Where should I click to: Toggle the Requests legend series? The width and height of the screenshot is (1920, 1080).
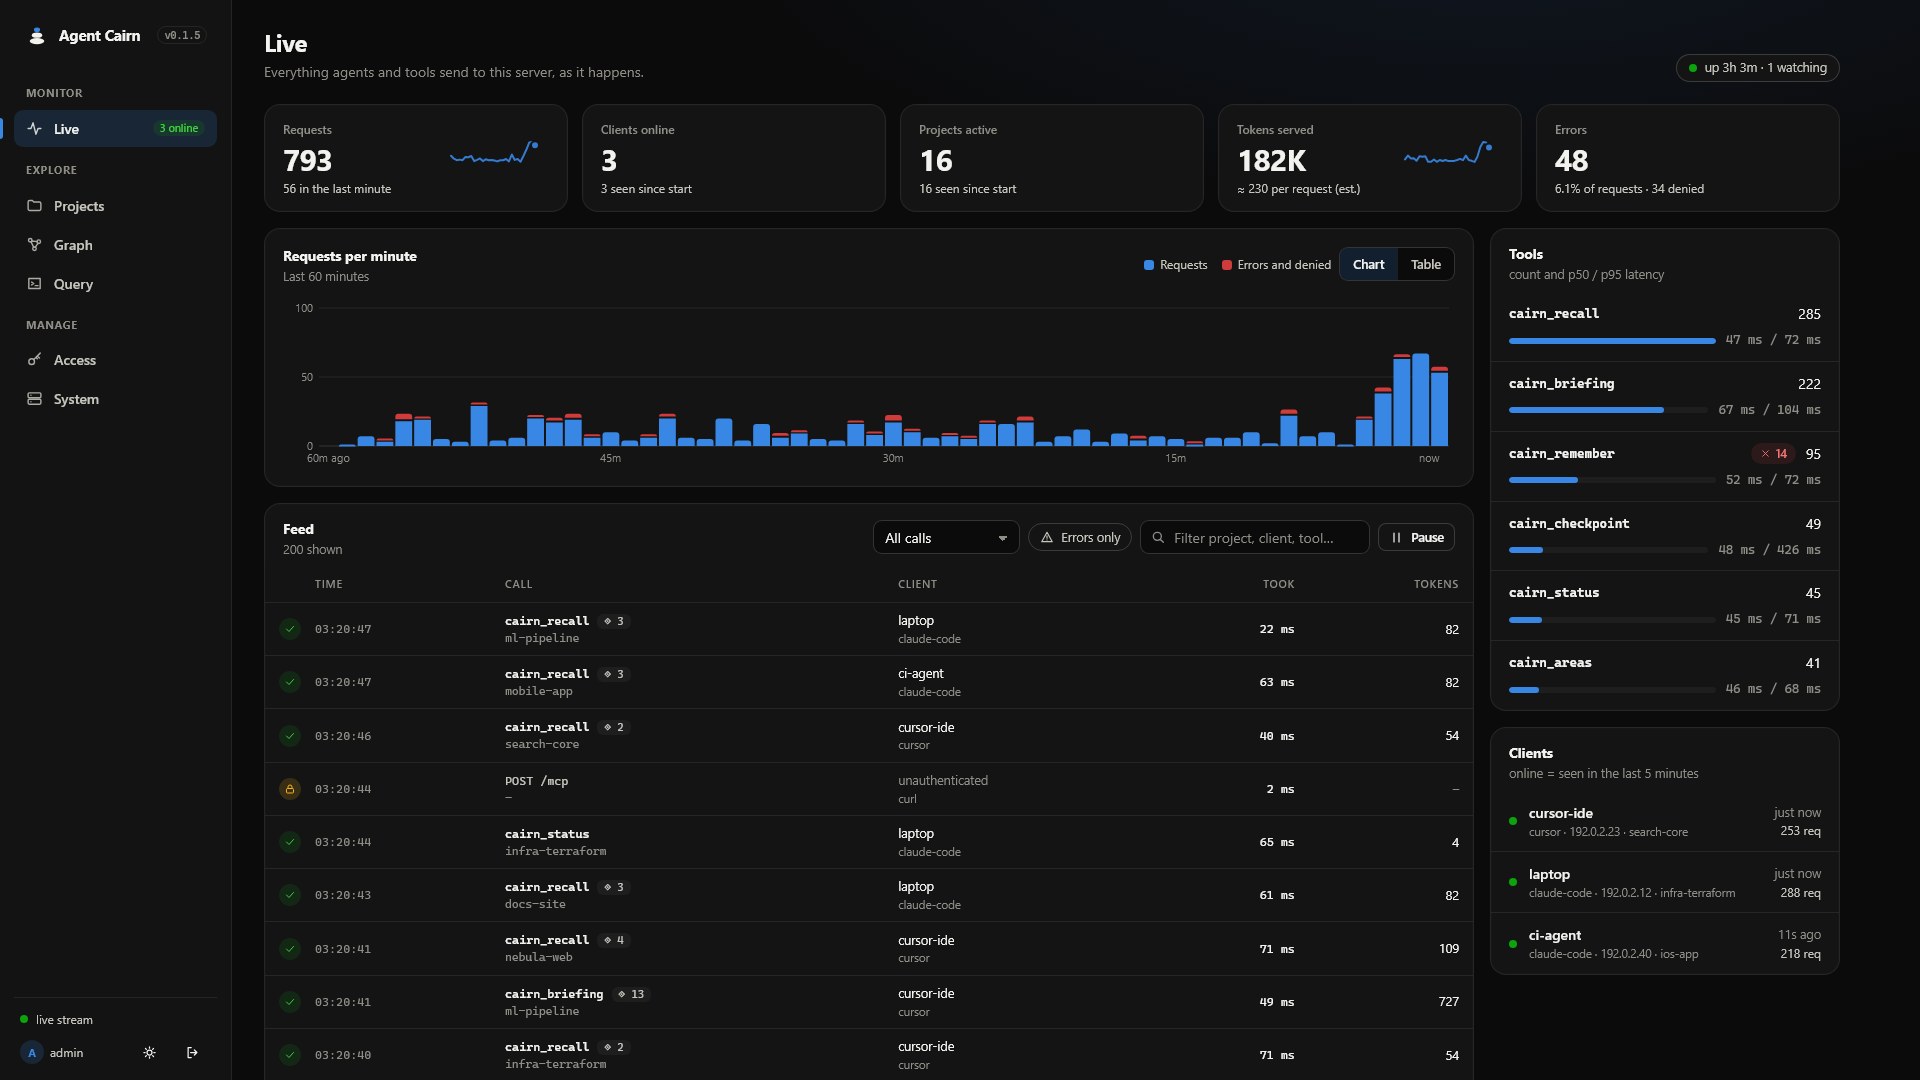point(1175,265)
